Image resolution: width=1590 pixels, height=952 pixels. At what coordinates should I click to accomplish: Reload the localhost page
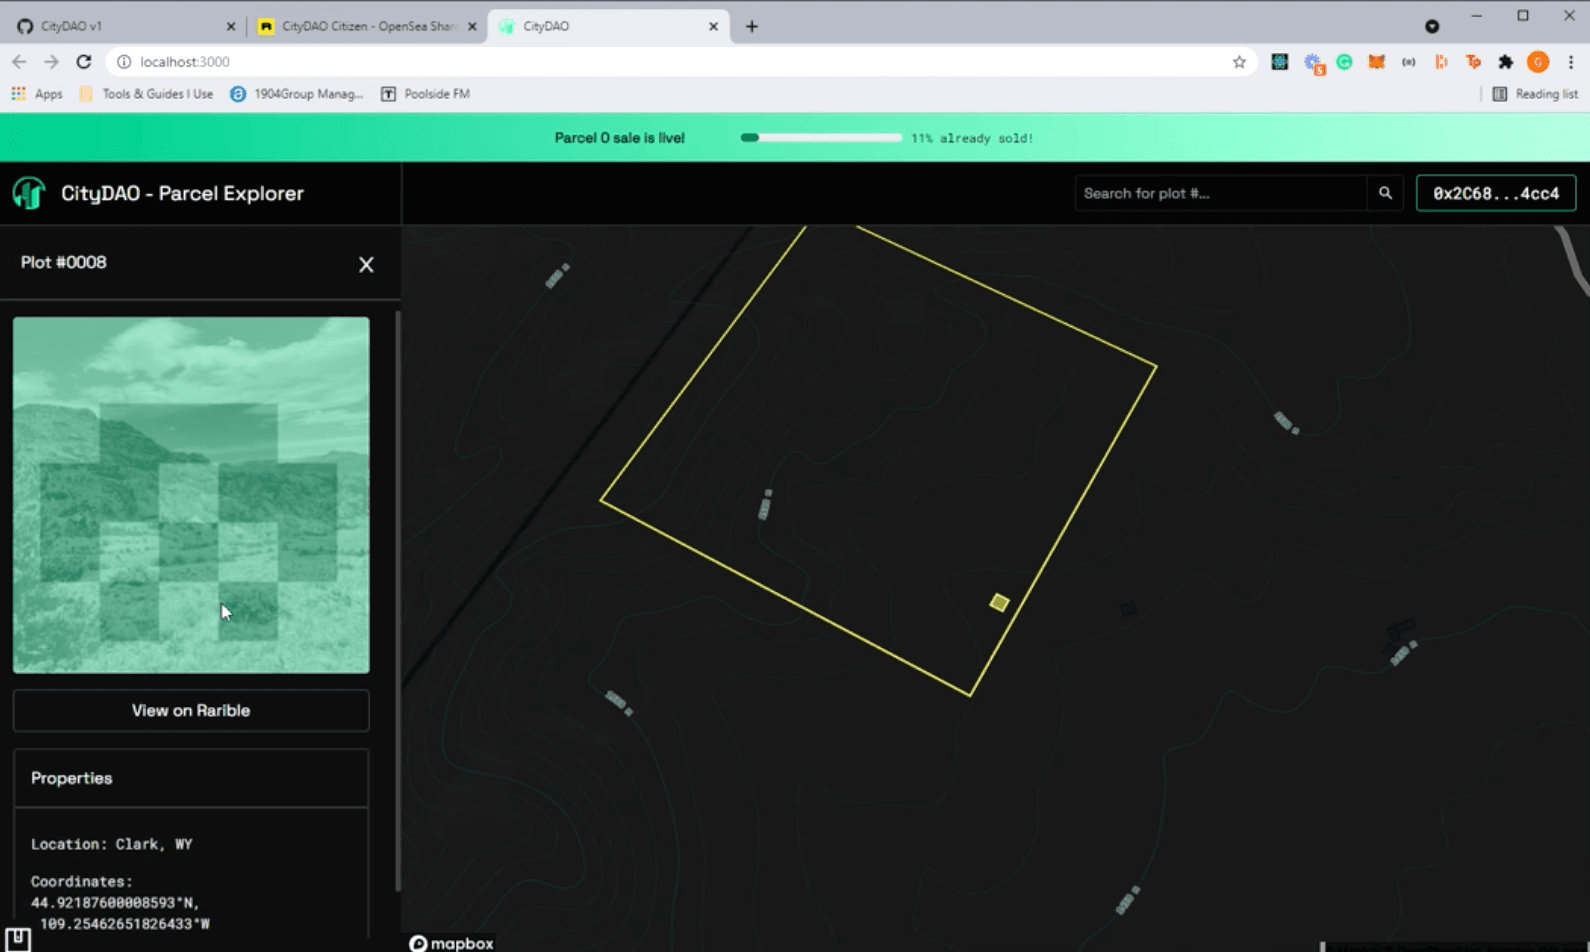tap(84, 62)
